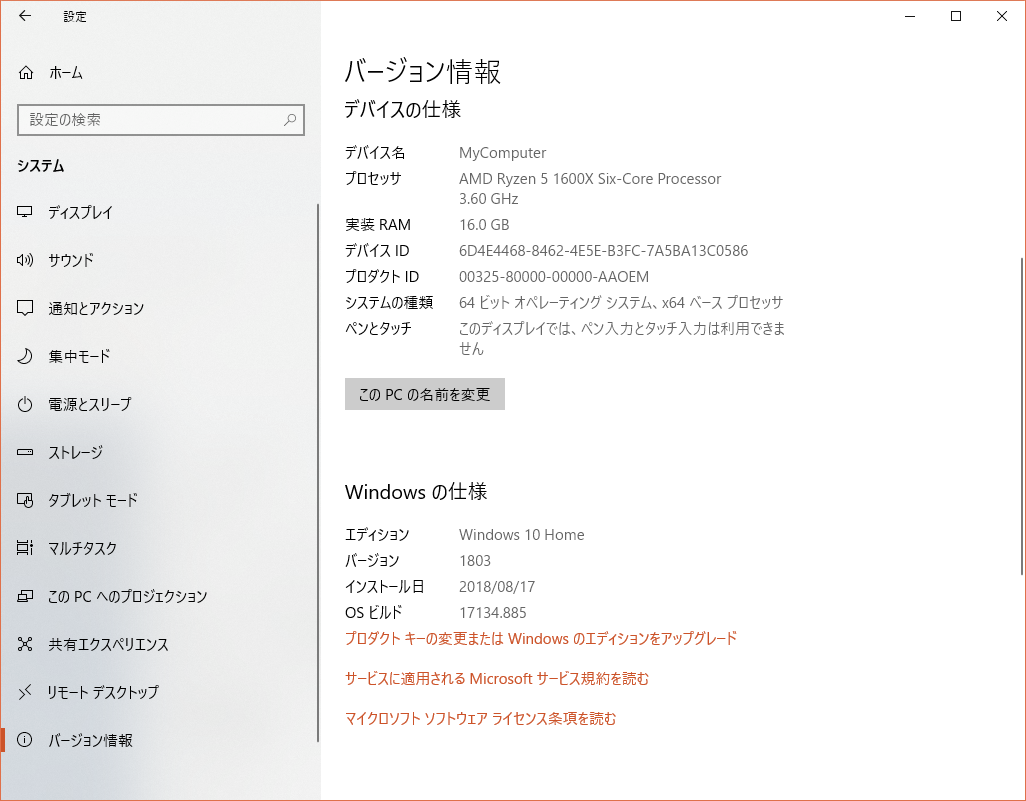Click the システム section heading
Image resolution: width=1026 pixels, height=801 pixels.
pos(41,166)
